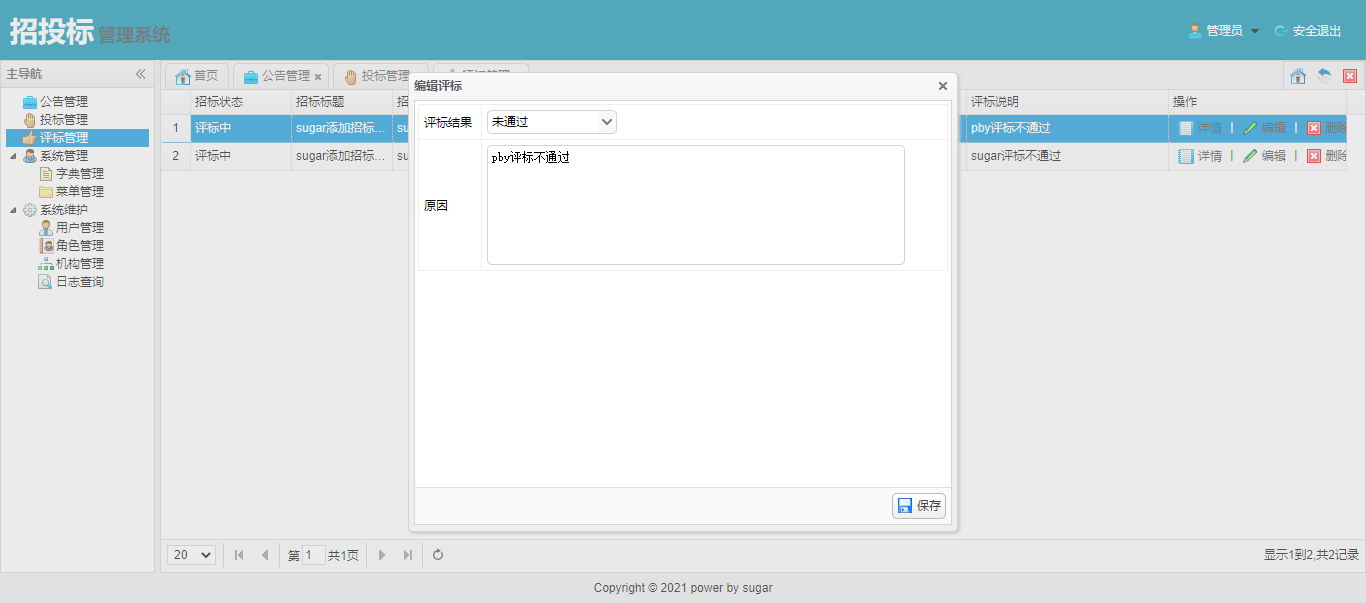Click row number 2 in the grid

pos(176,156)
